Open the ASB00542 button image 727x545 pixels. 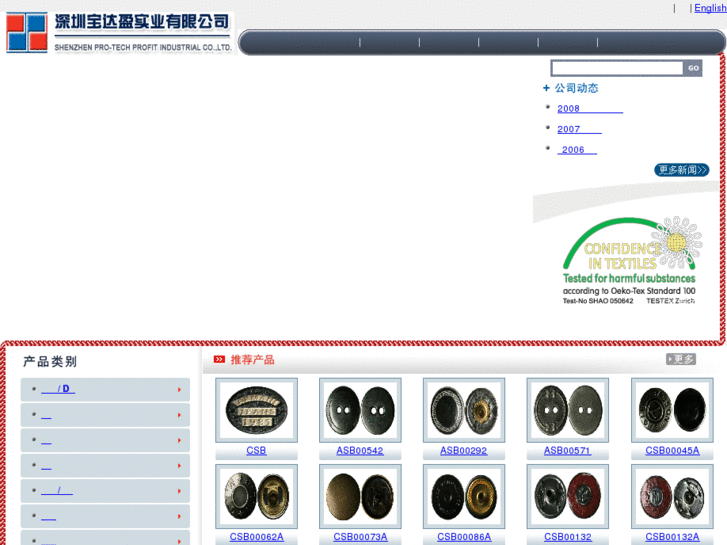pyautogui.click(x=360, y=410)
